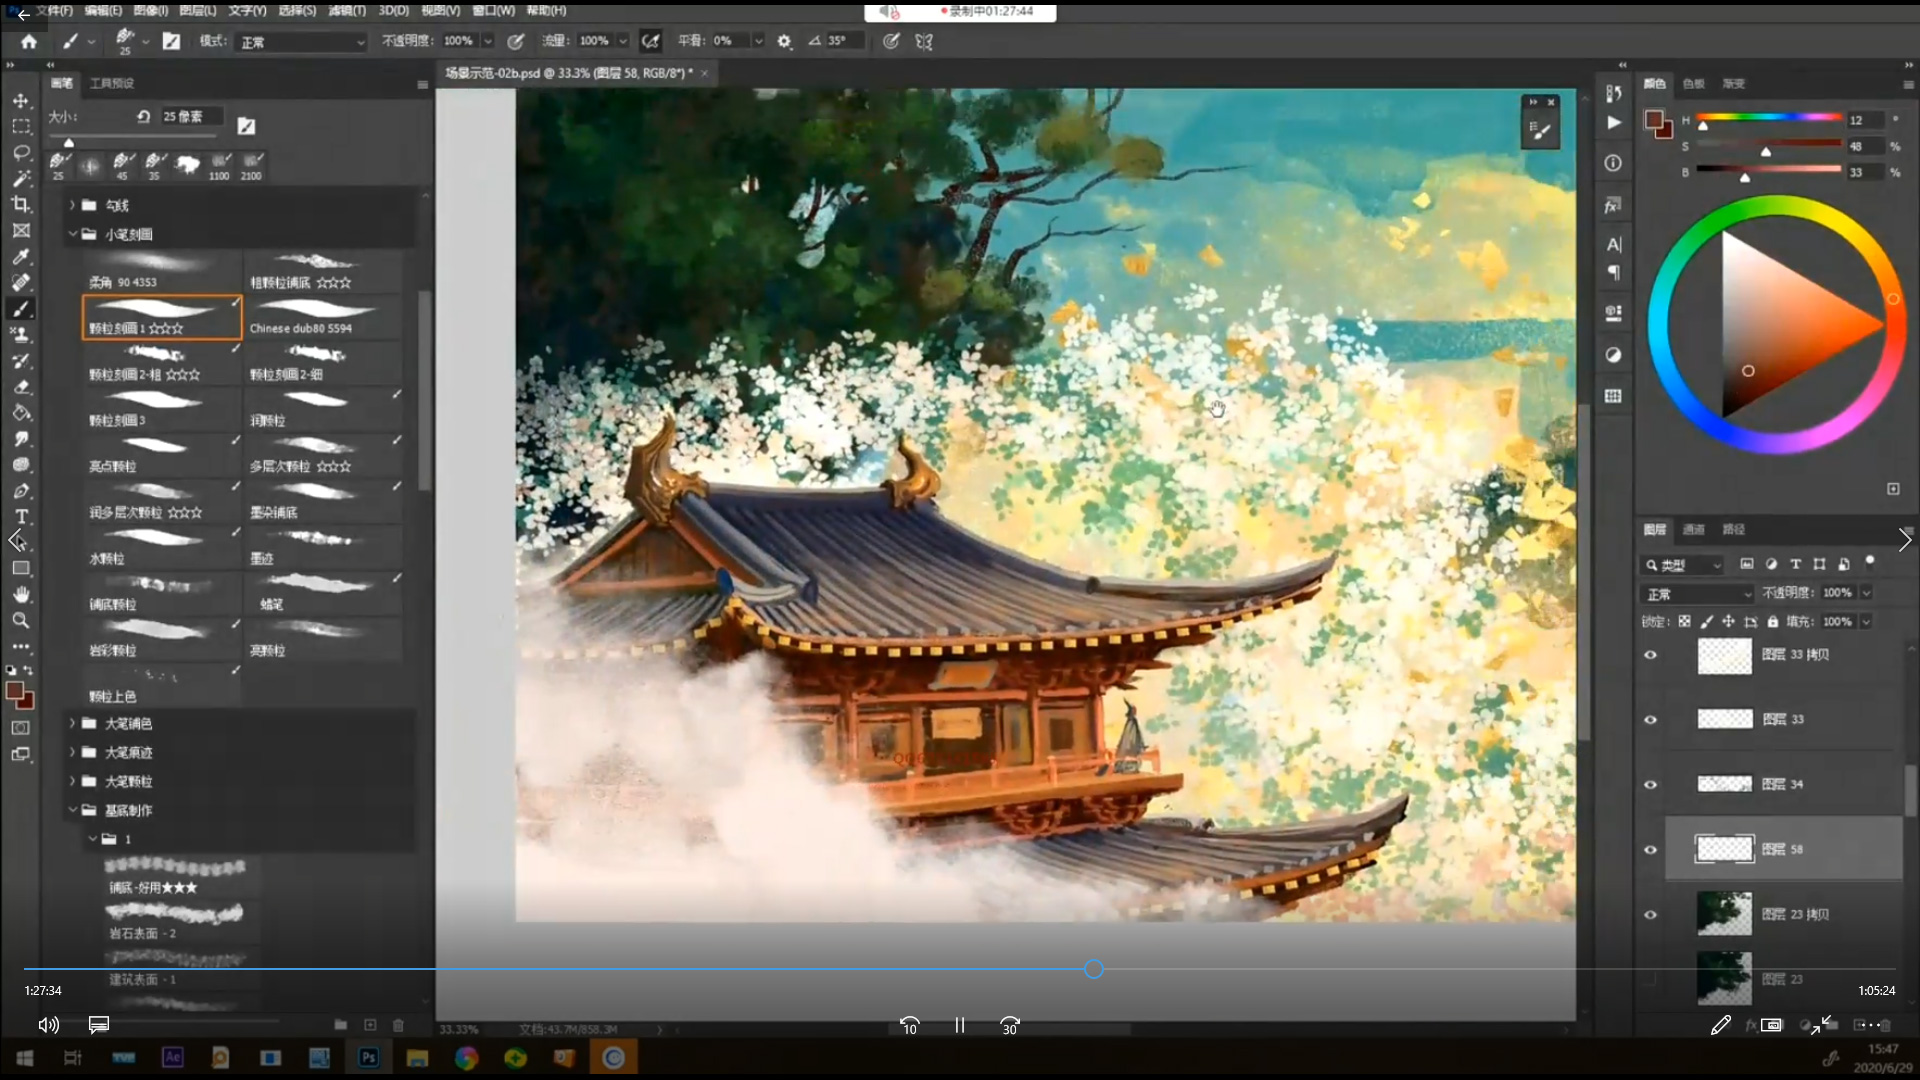Open the brush opacity dropdown arrow

488,41
